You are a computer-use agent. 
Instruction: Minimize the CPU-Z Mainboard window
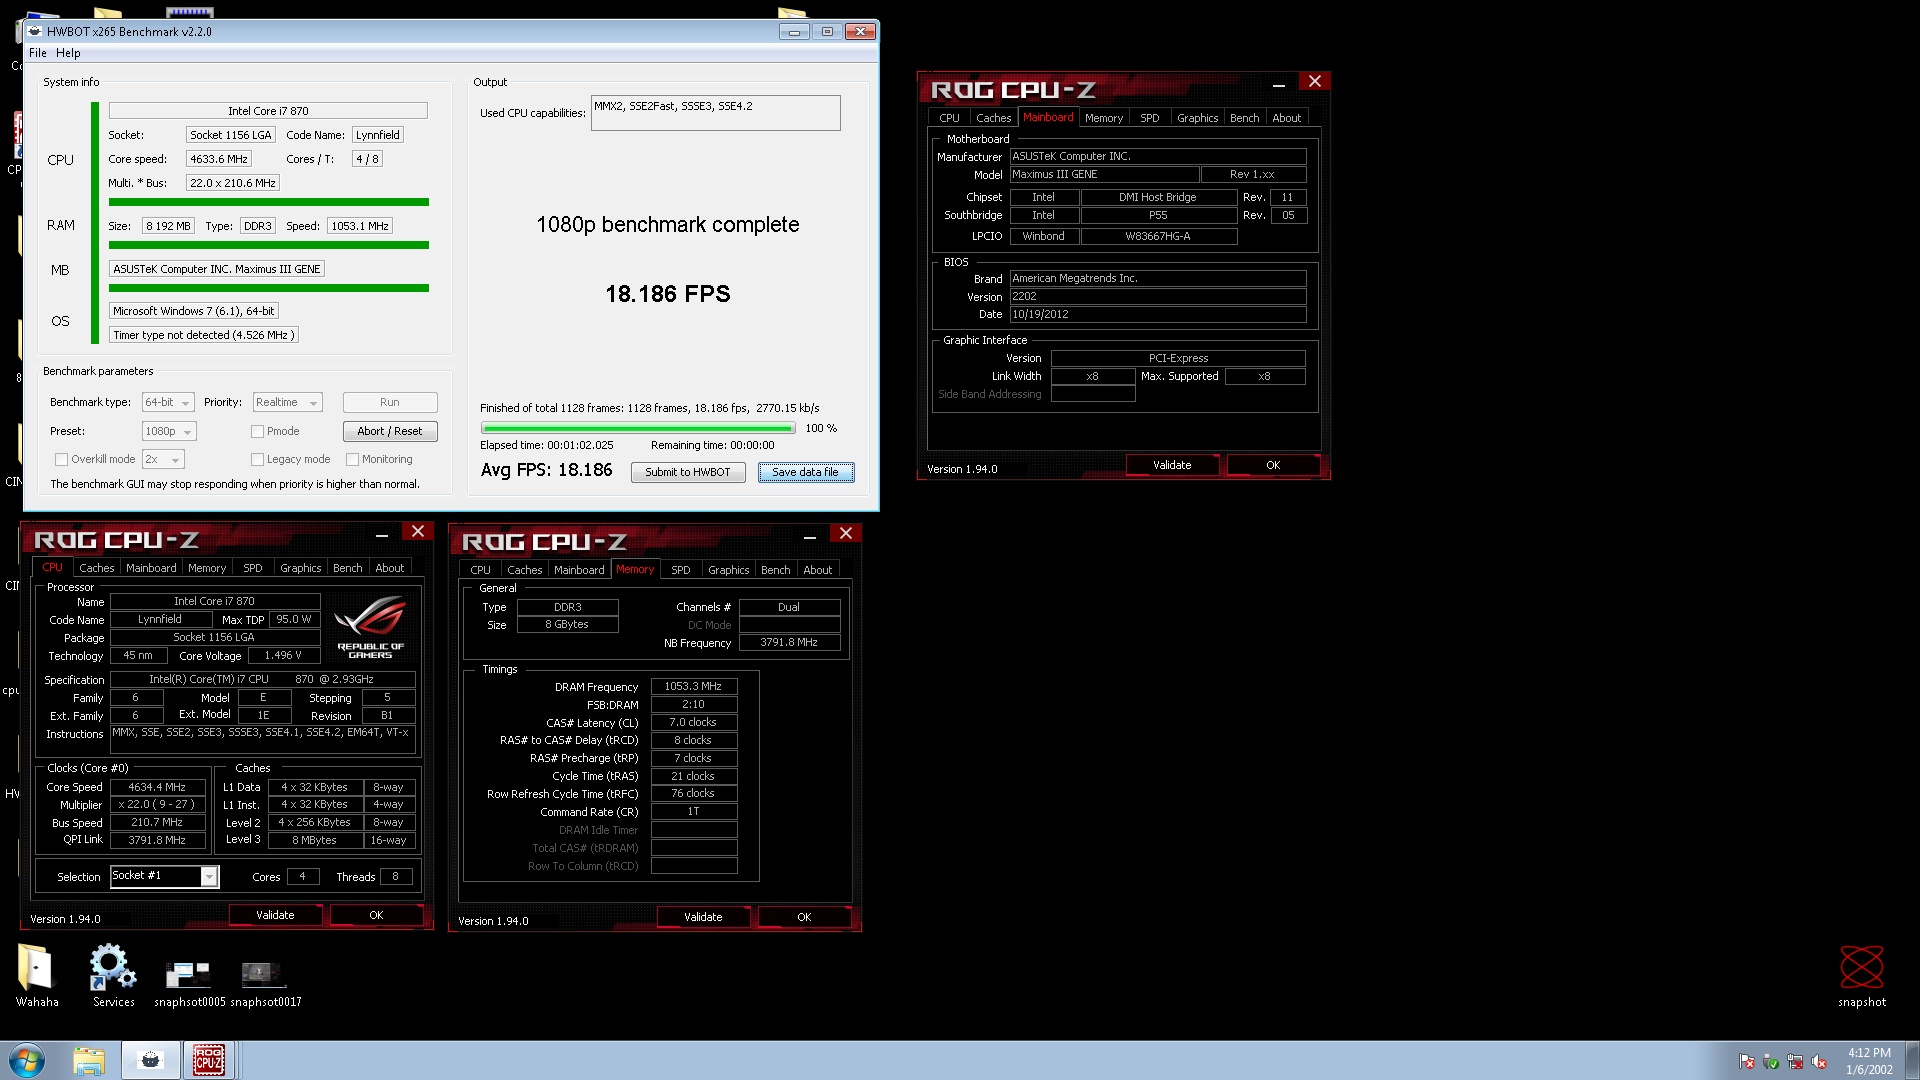[1278, 84]
